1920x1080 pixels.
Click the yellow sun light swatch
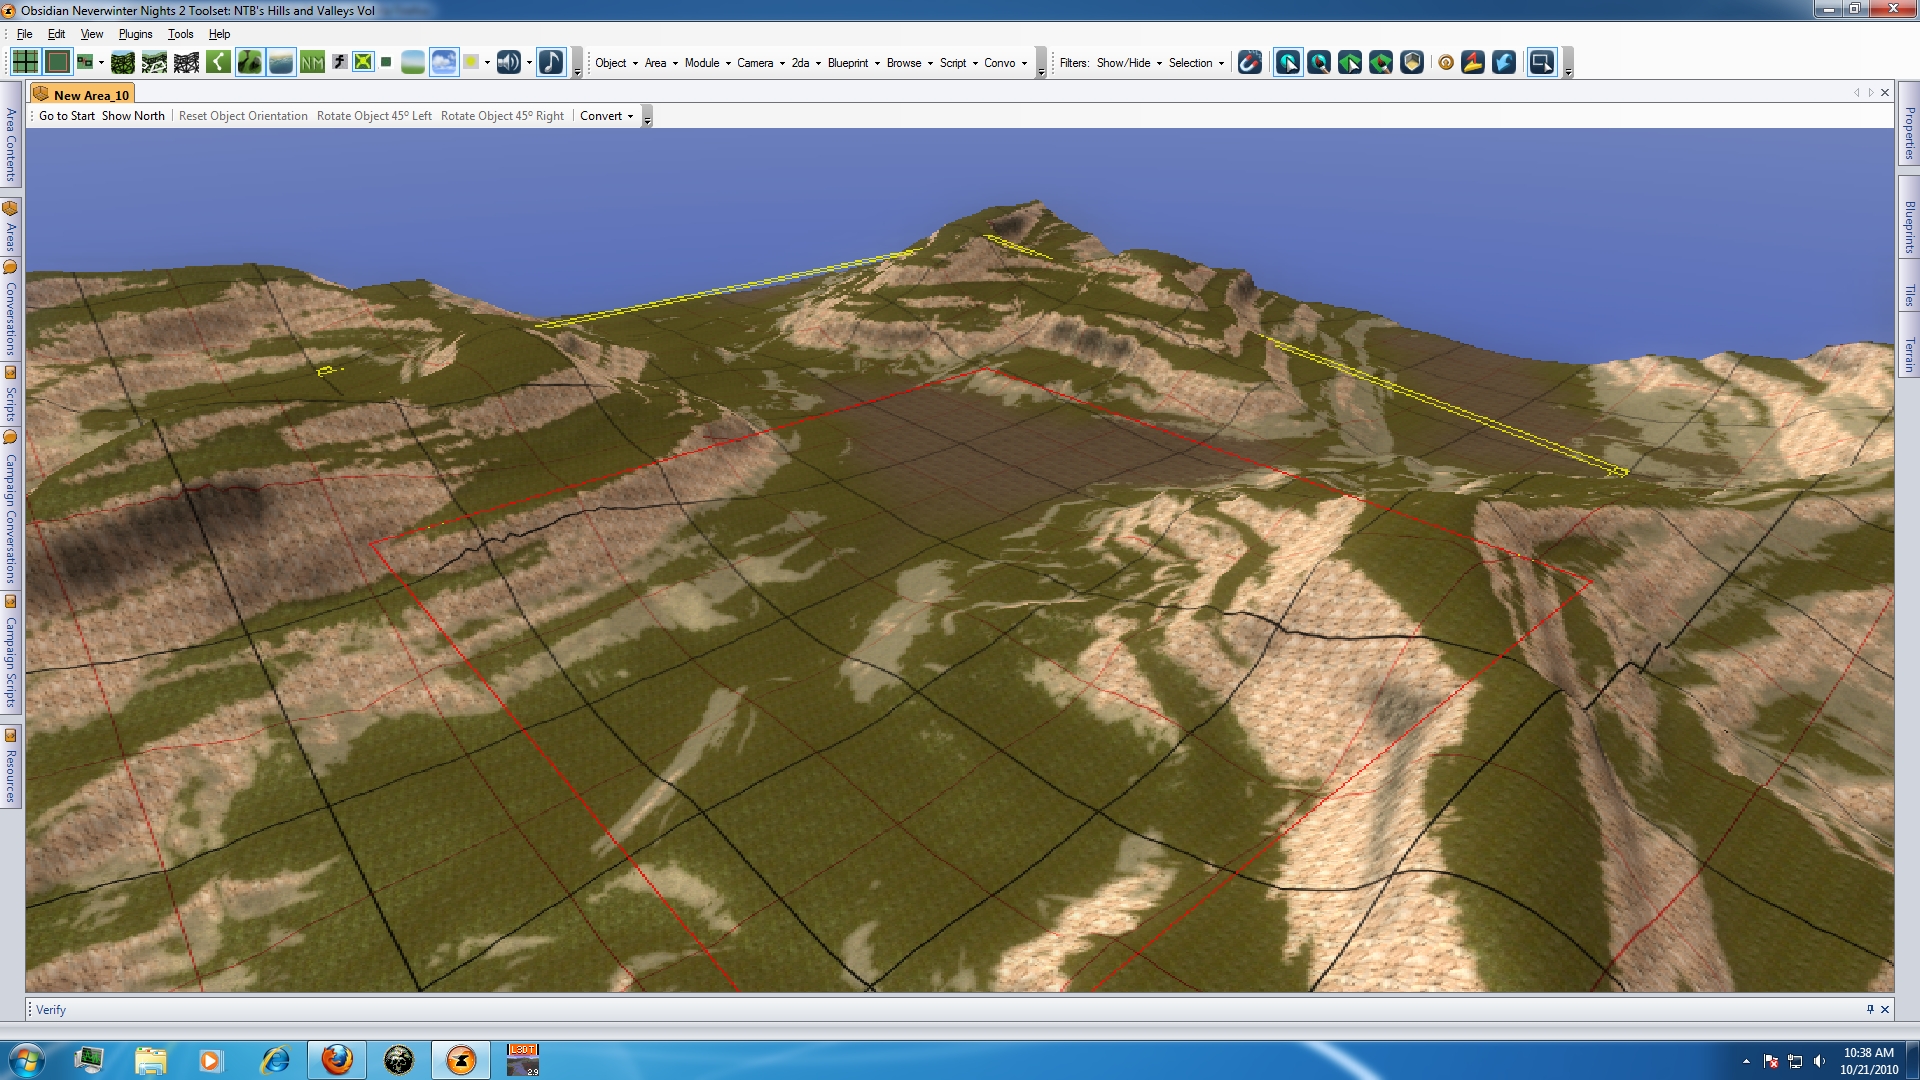pyautogui.click(x=471, y=62)
